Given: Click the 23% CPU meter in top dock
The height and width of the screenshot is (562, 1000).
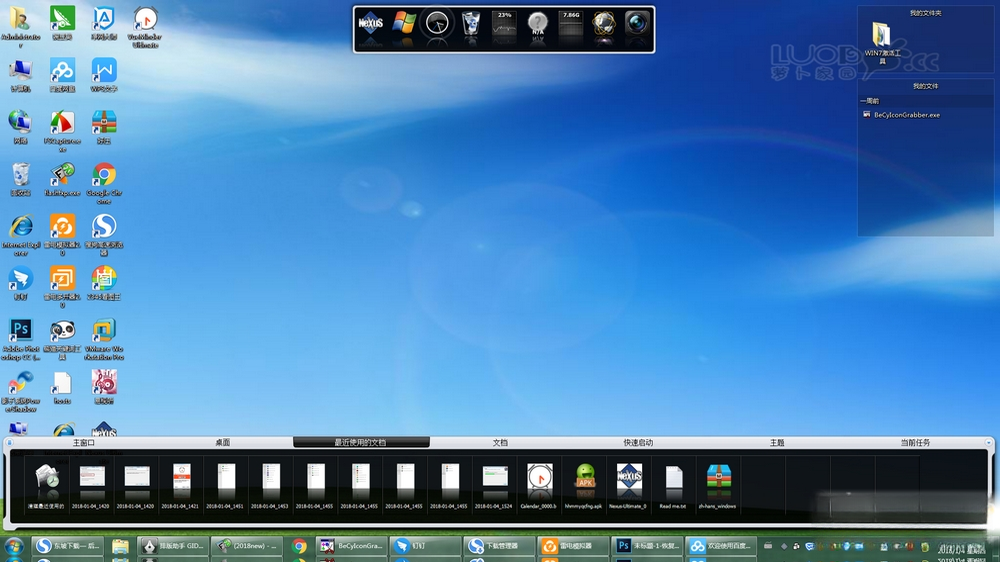Looking at the screenshot, I should 504,24.
